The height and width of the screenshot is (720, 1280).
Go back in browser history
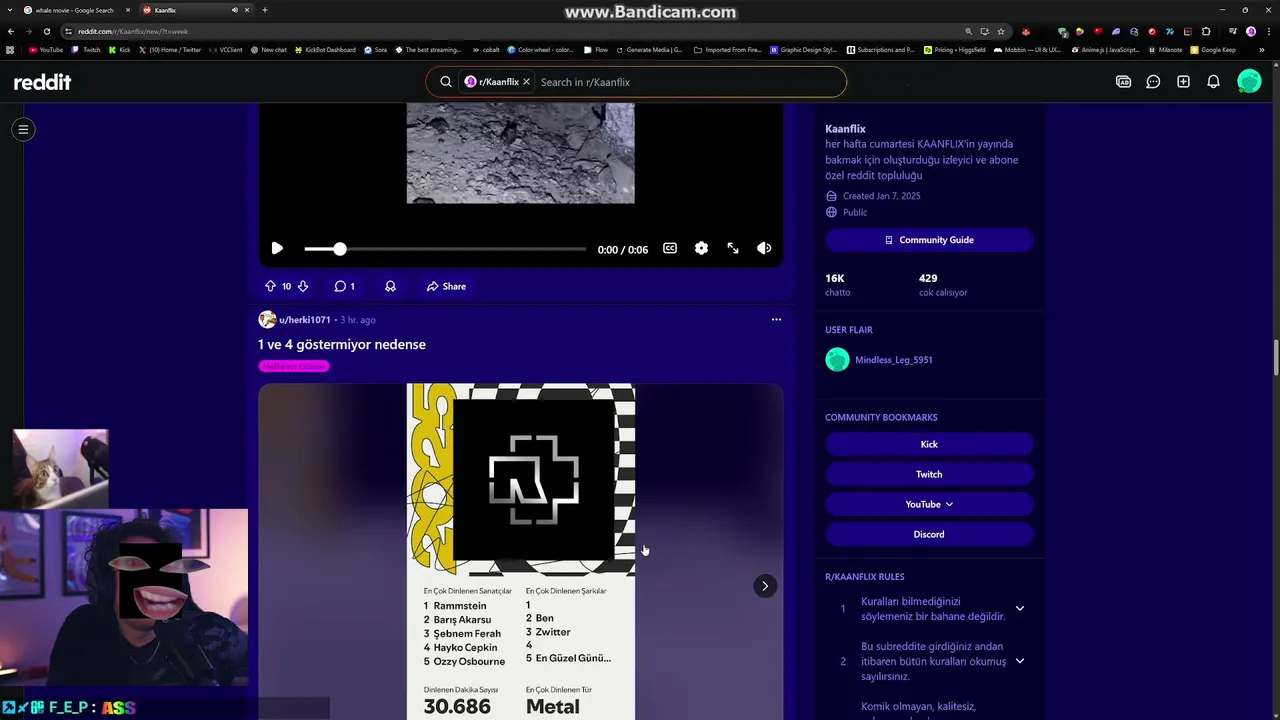(11, 31)
